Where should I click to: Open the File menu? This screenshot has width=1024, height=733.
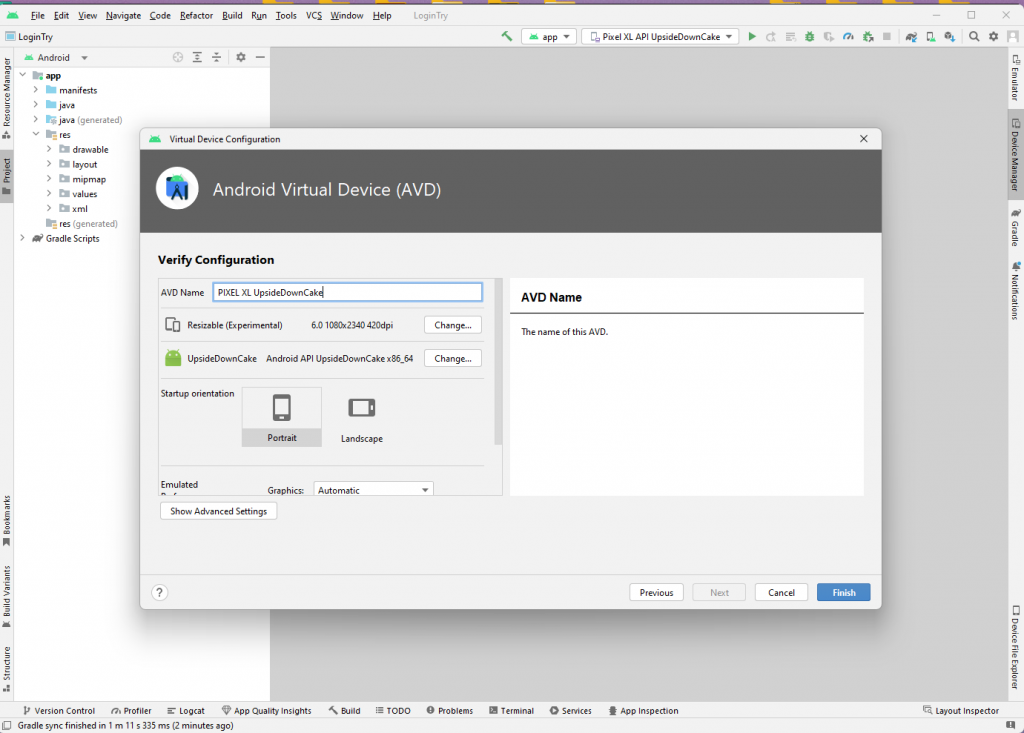click(38, 16)
